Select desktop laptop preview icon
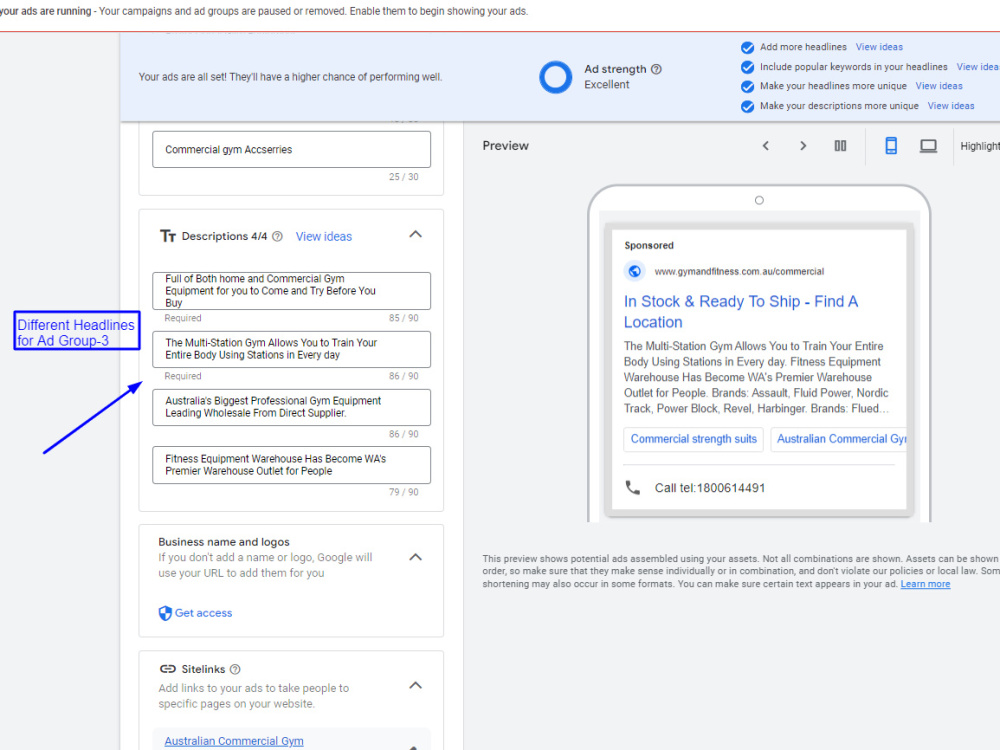The image size is (1000, 750). (x=928, y=146)
